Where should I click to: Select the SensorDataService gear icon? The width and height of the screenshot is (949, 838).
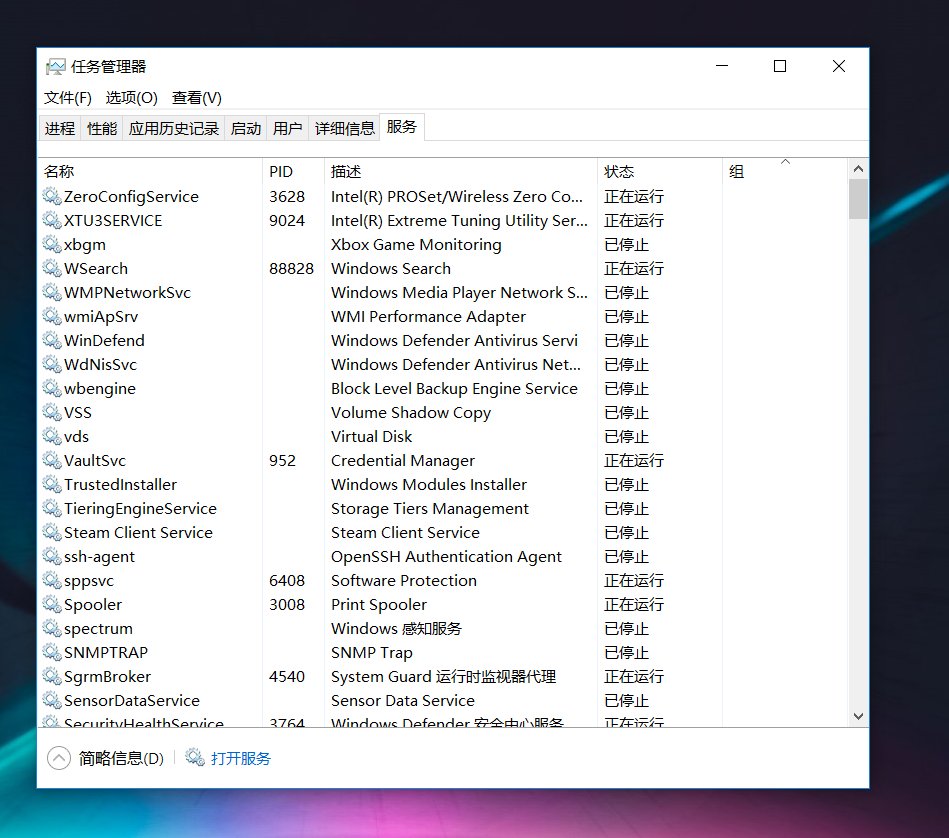52,700
